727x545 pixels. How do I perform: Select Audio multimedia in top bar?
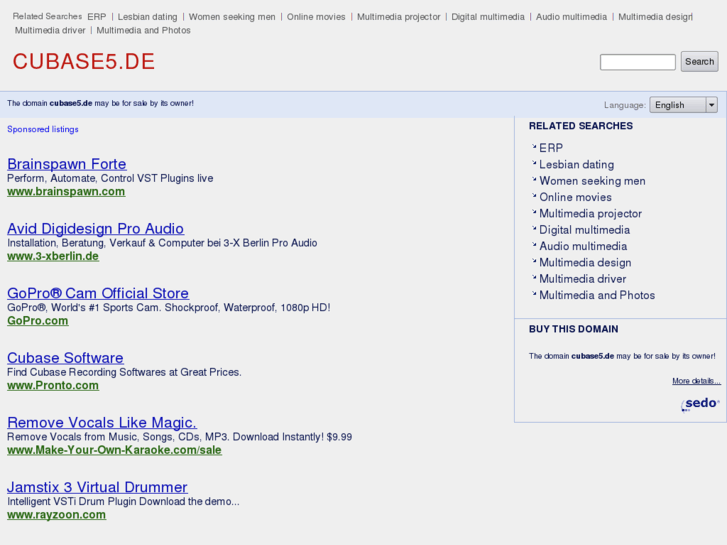pos(572,17)
